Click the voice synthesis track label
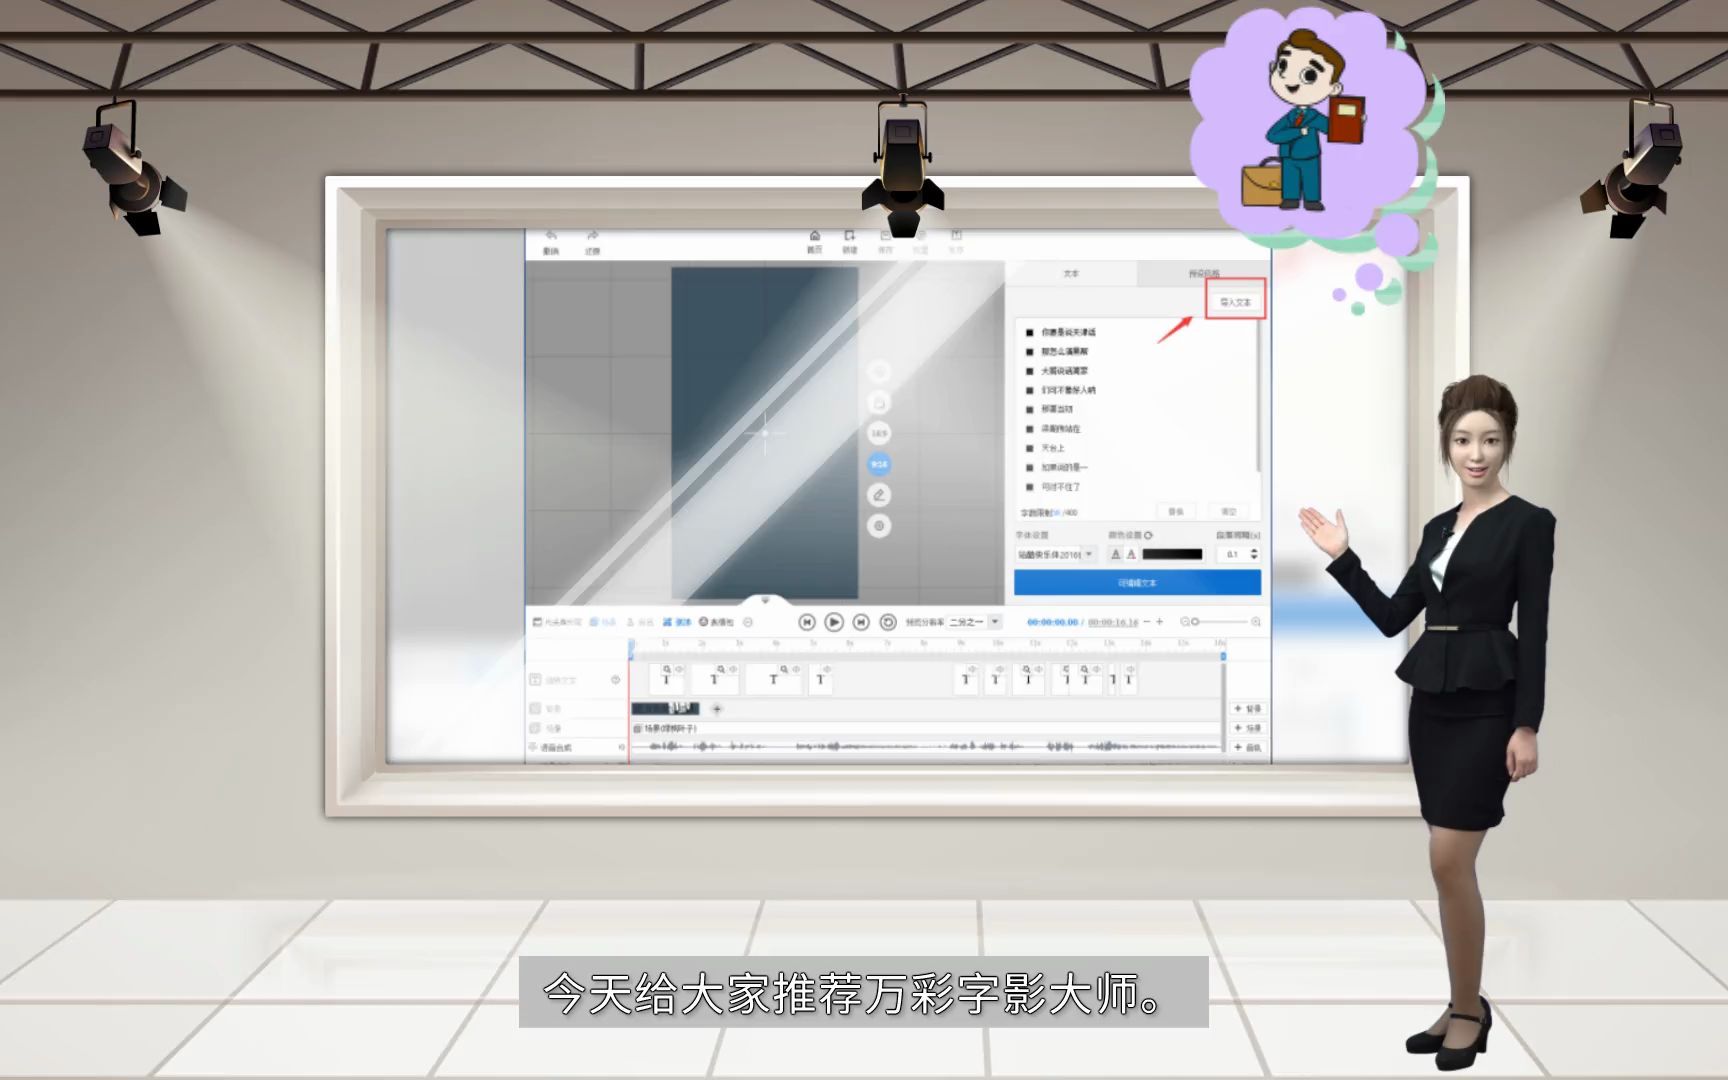 (x=556, y=747)
